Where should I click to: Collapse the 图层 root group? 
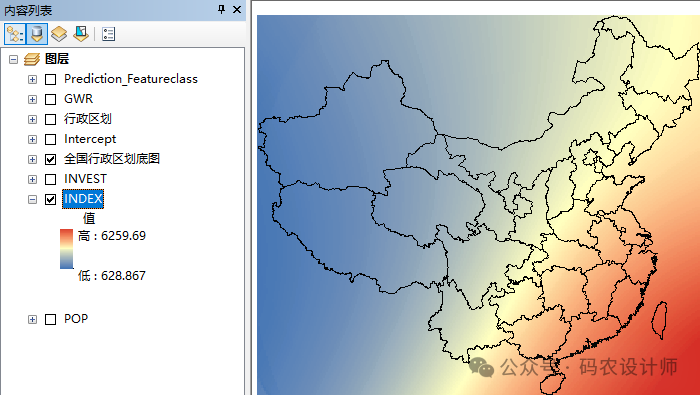point(13,59)
